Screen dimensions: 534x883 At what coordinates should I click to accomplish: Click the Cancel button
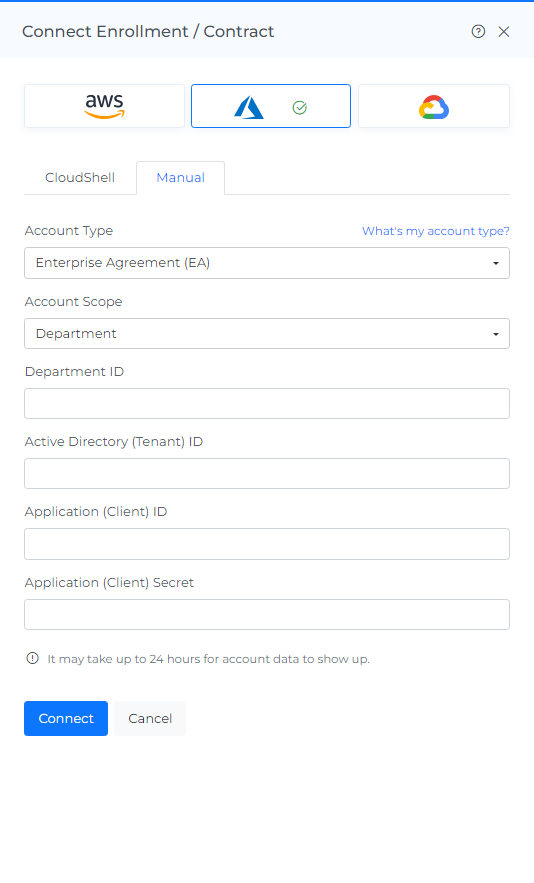click(150, 718)
